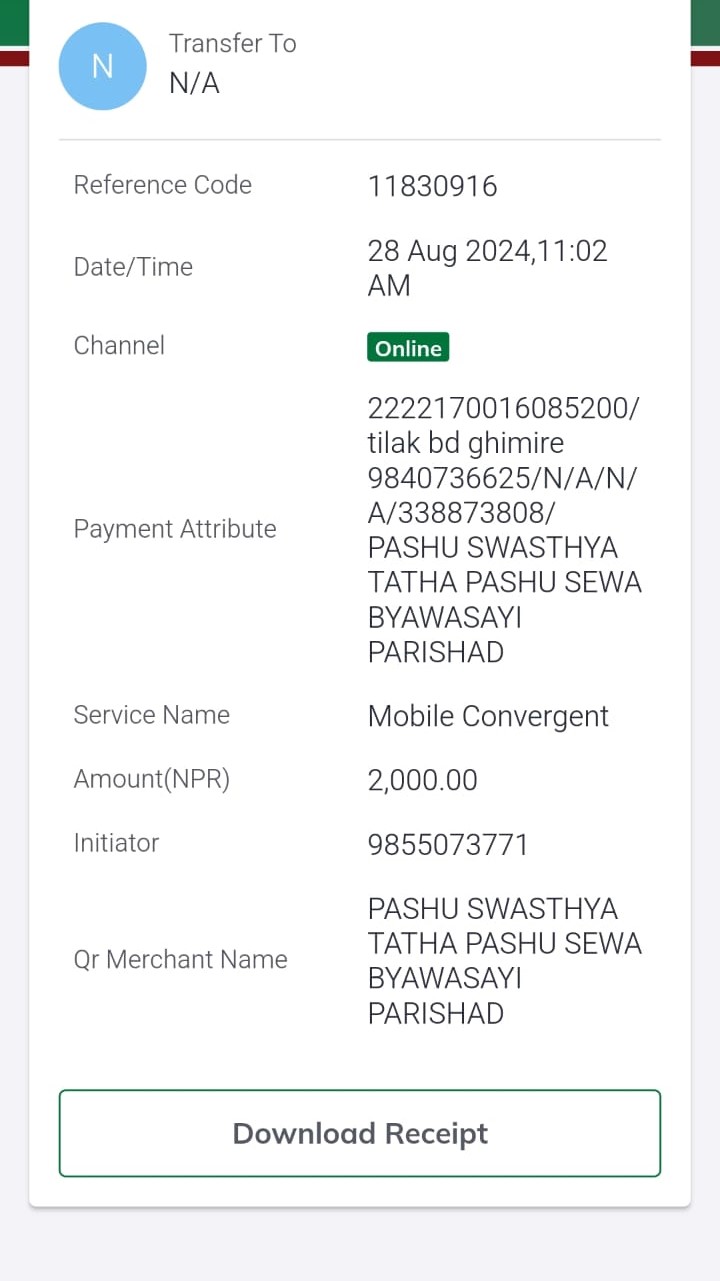The height and width of the screenshot is (1281, 720).
Task: Select the Reference Code label
Action: [x=163, y=185]
